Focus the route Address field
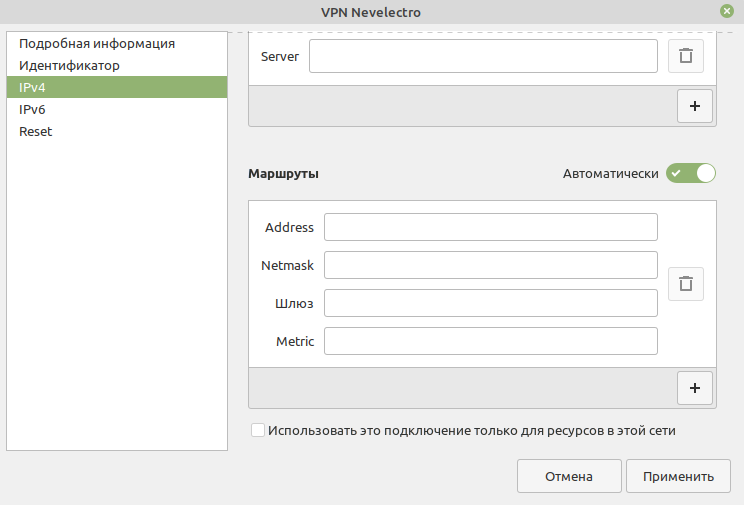The width and height of the screenshot is (744, 505). coord(491,227)
